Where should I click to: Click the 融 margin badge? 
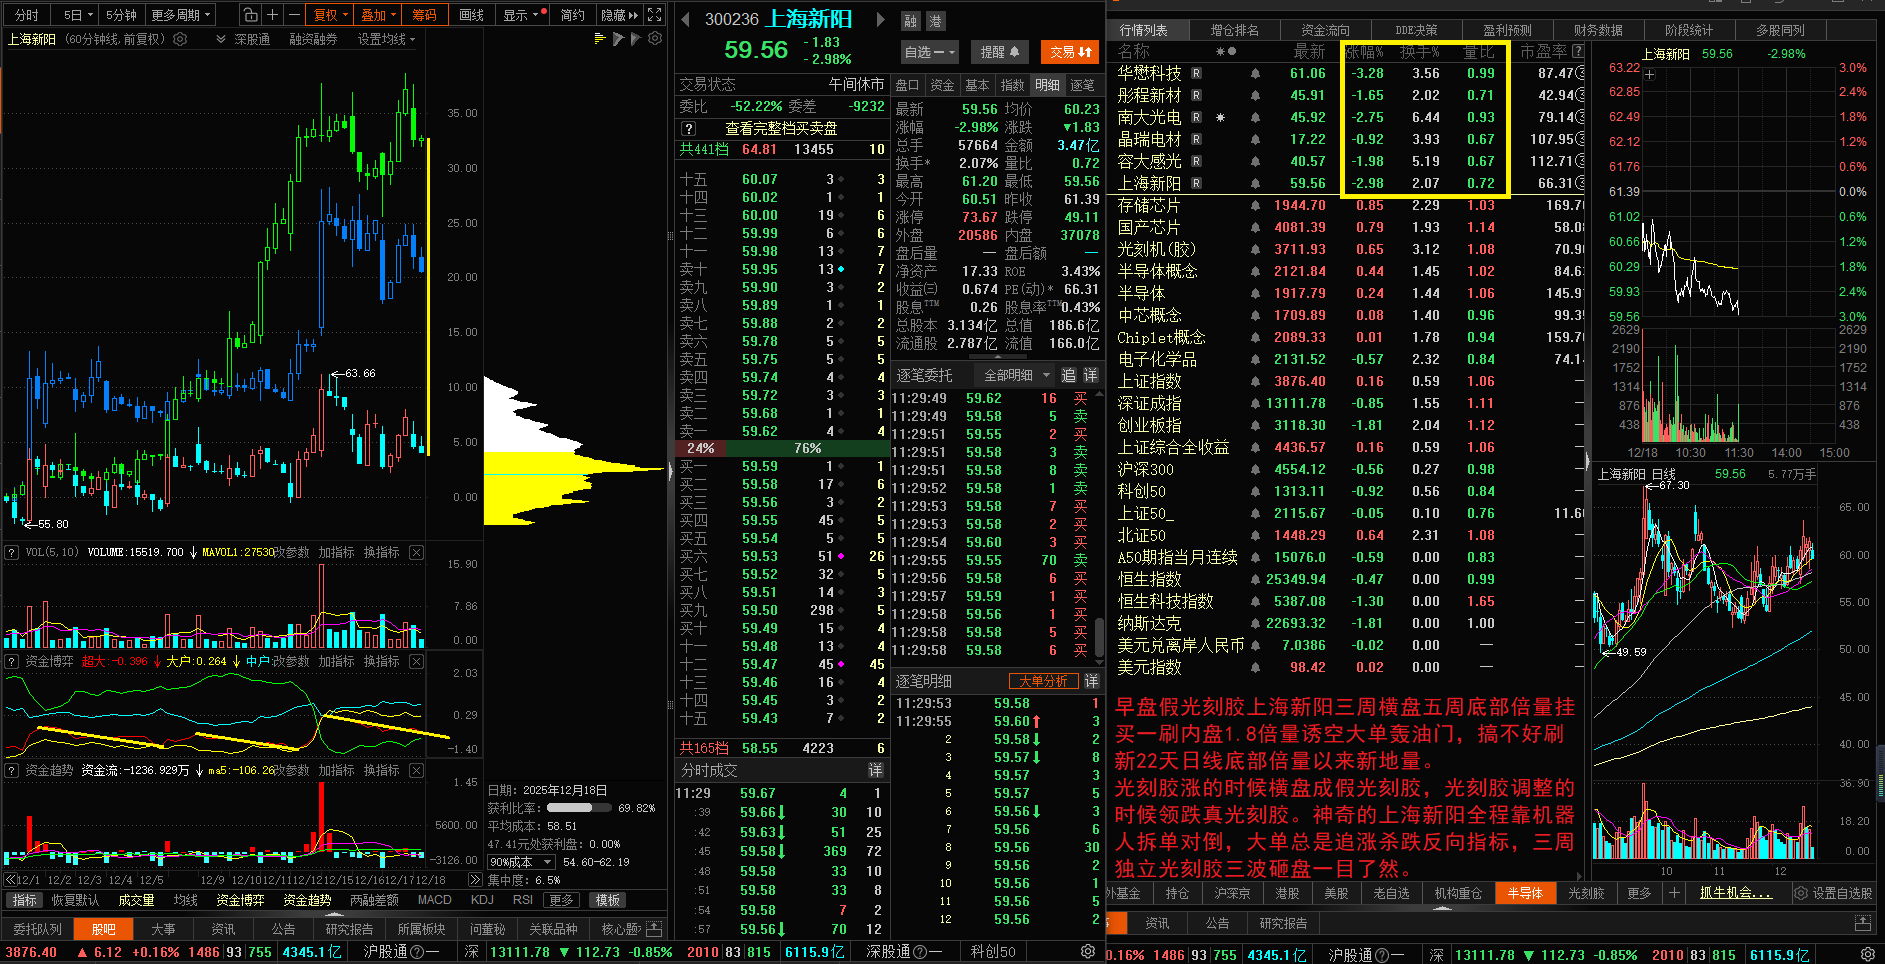tap(910, 21)
